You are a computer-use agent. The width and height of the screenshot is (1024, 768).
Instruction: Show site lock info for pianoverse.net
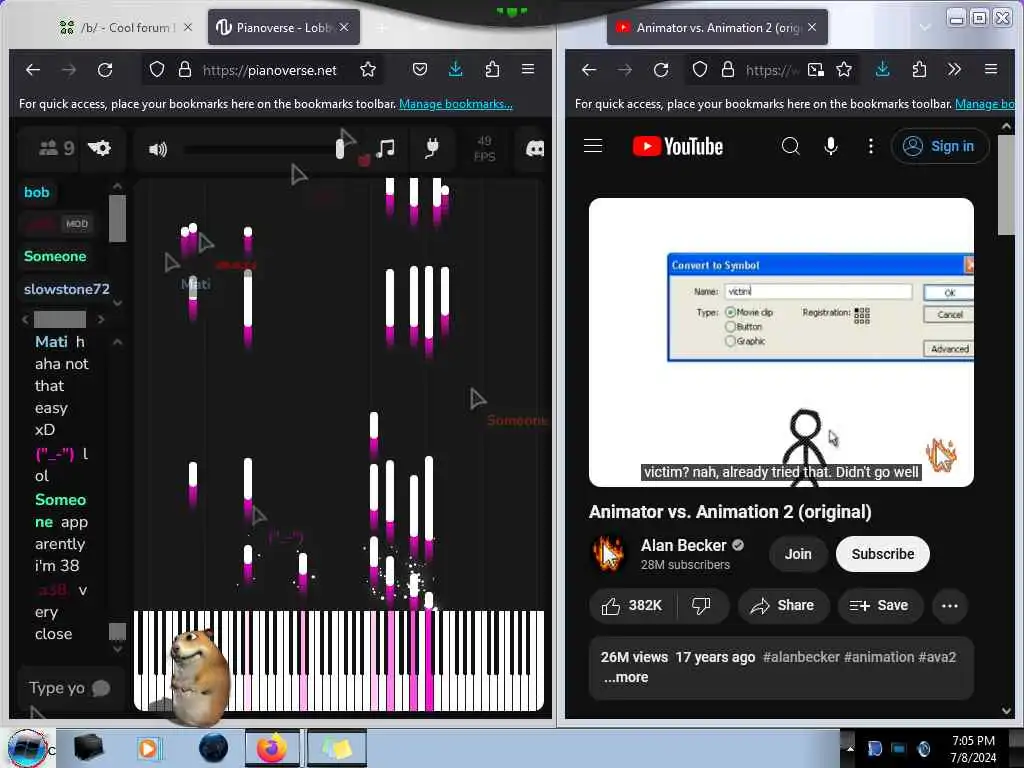(x=185, y=69)
